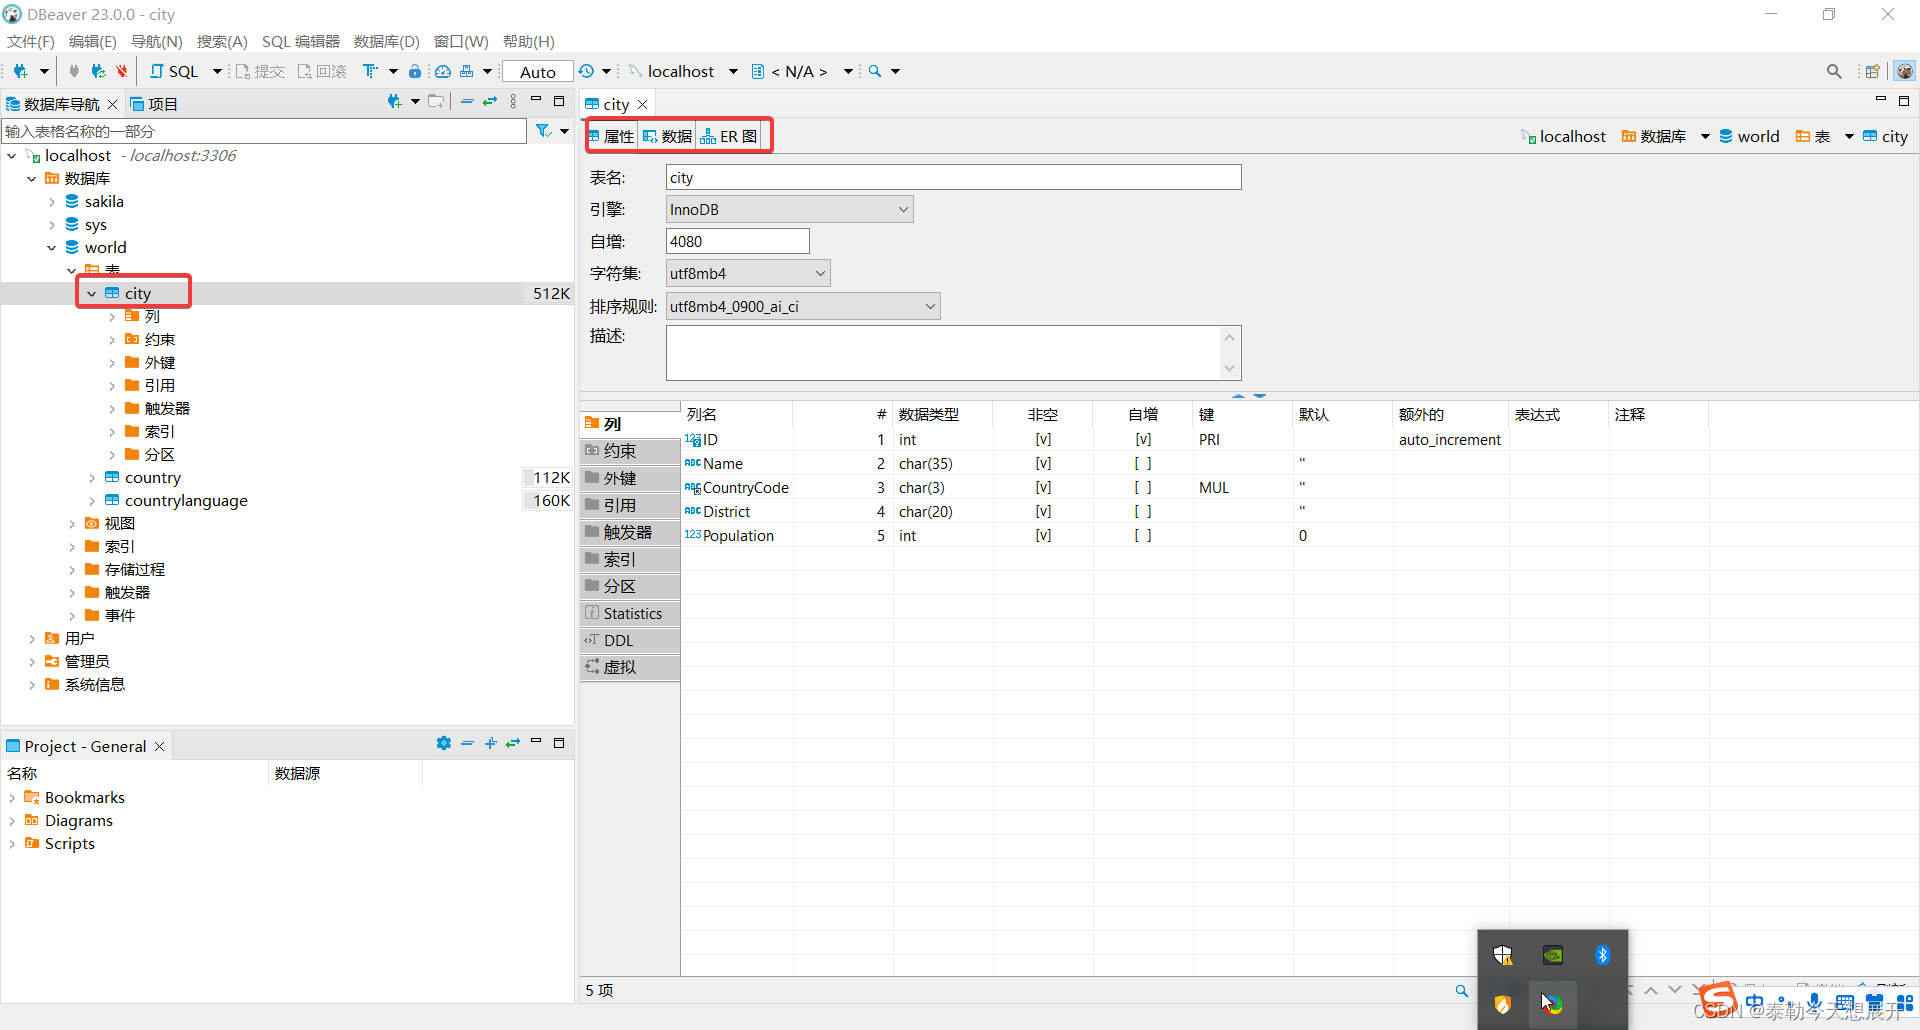This screenshot has height=1030, width=1920.
Task: Click the magnifier search icon at toolbar right
Action: 1834,71
